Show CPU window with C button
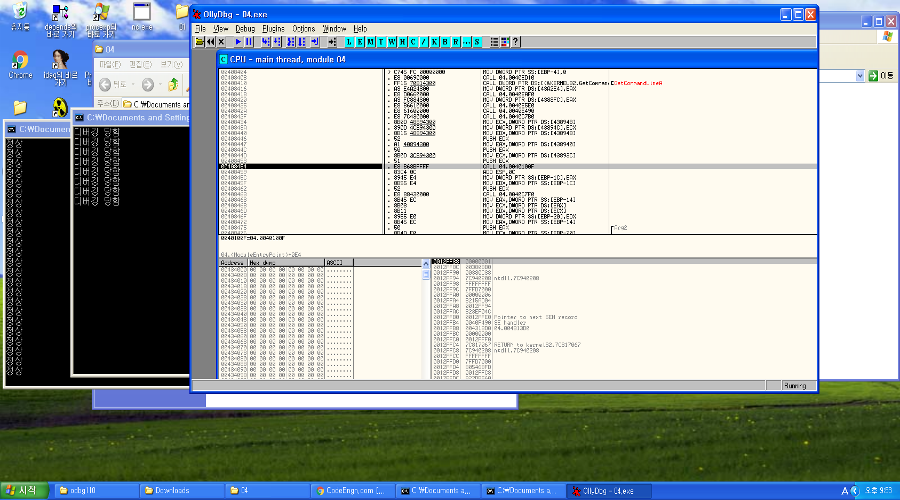 (413, 42)
